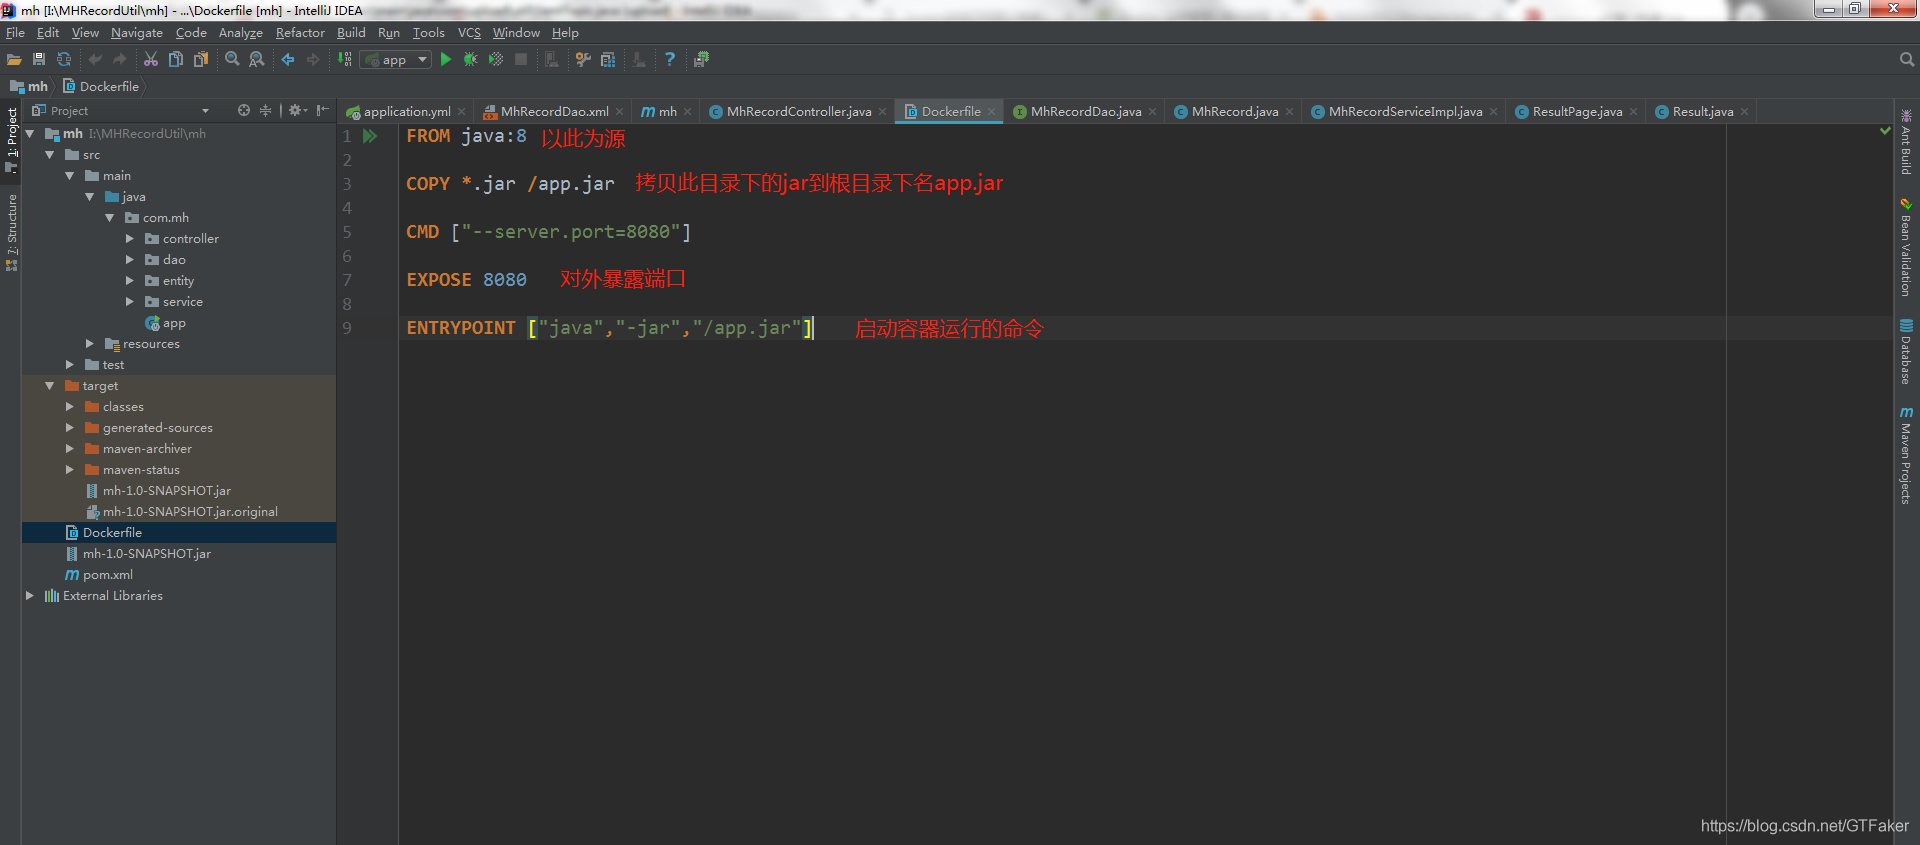Viewport: 1920px width, 845px height.
Task: Click the Undo arrow icon
Action: point(95,60)
